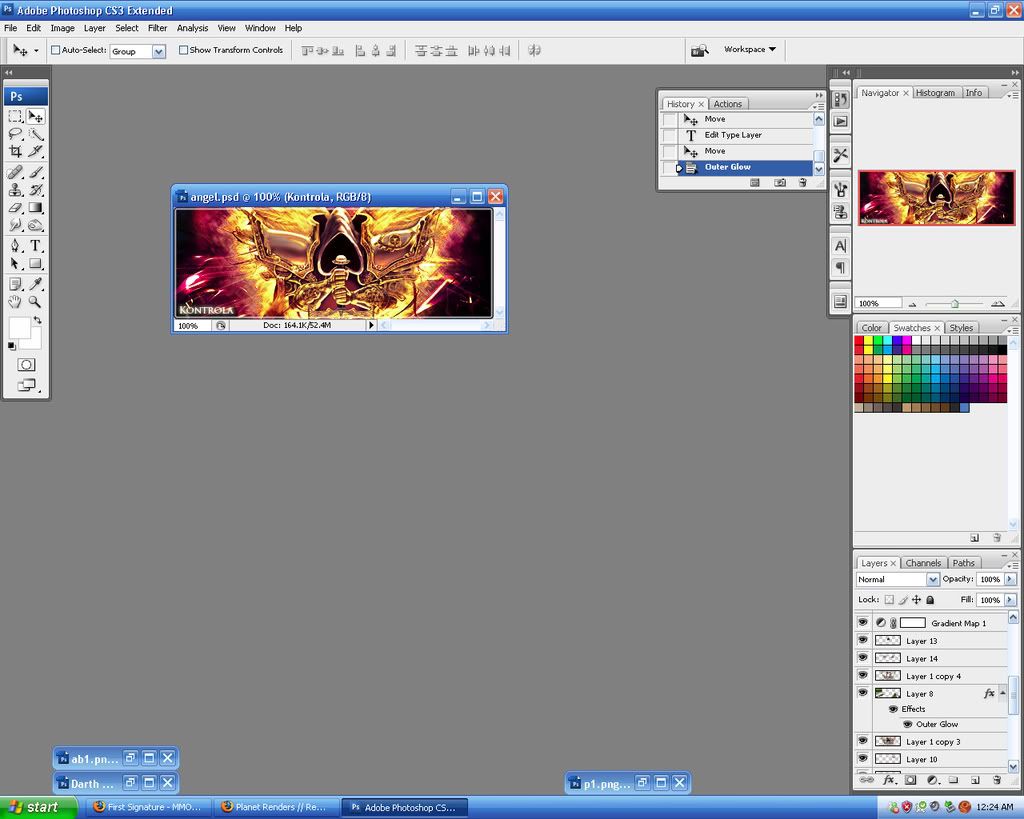Select the Healing Brush tool
Image resolution: width=1024 pixels, height=819 pixels.
coord(15,172)
